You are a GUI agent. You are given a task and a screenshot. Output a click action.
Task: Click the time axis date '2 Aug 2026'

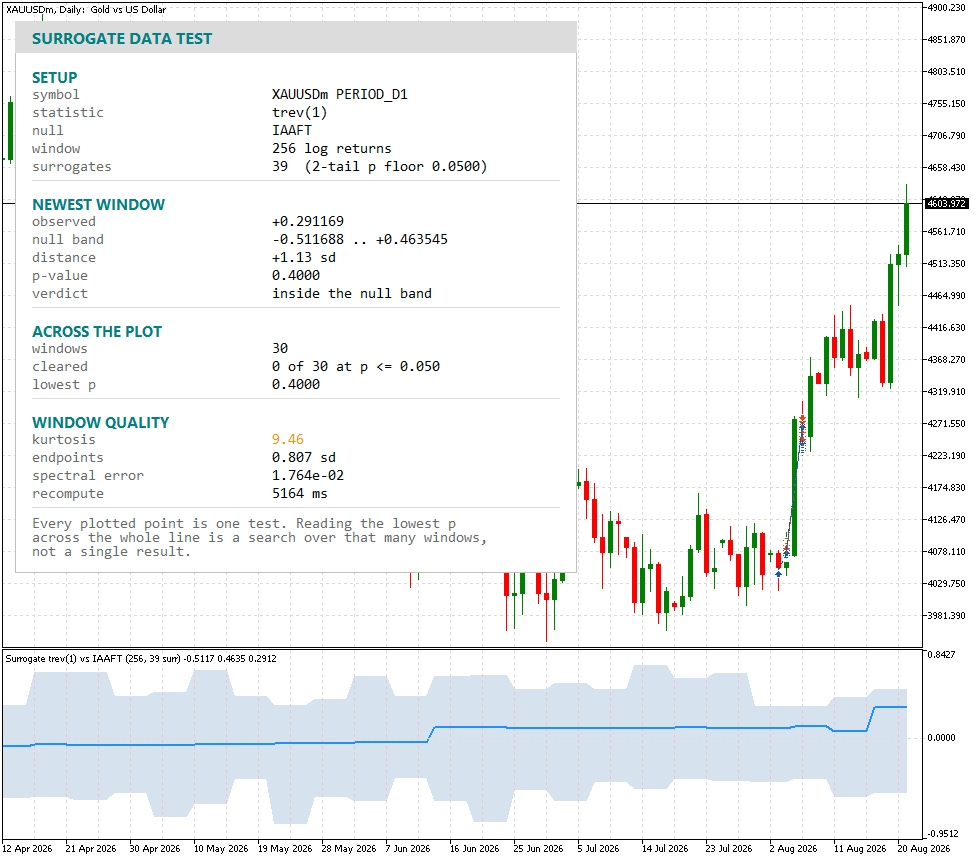793,848
